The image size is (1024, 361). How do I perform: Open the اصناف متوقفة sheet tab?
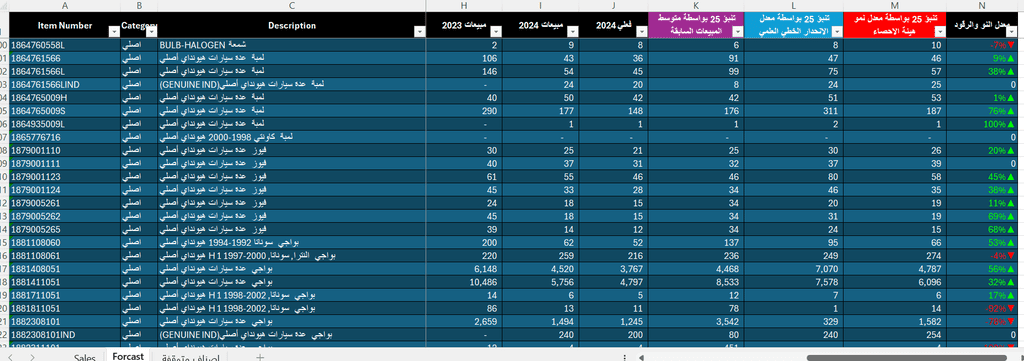coord(190,356)
